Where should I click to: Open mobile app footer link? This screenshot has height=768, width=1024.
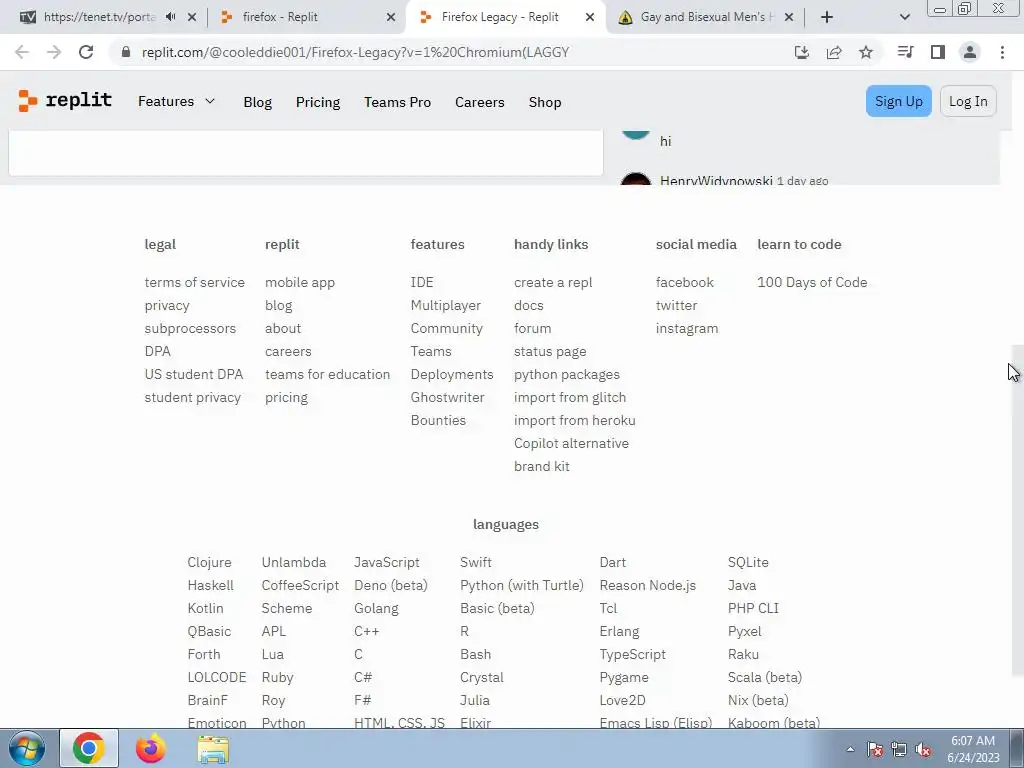click(x=300, y=282)
